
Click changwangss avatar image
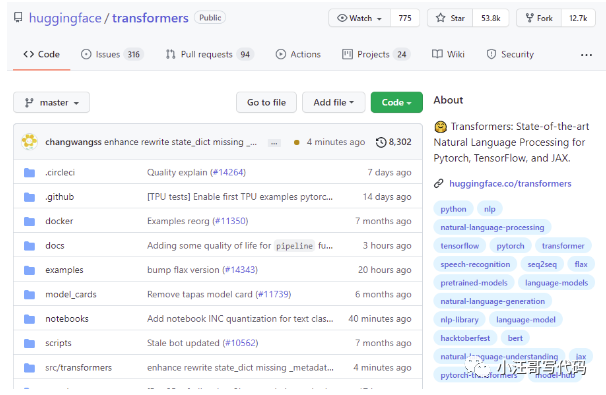(x=29, y=142)
